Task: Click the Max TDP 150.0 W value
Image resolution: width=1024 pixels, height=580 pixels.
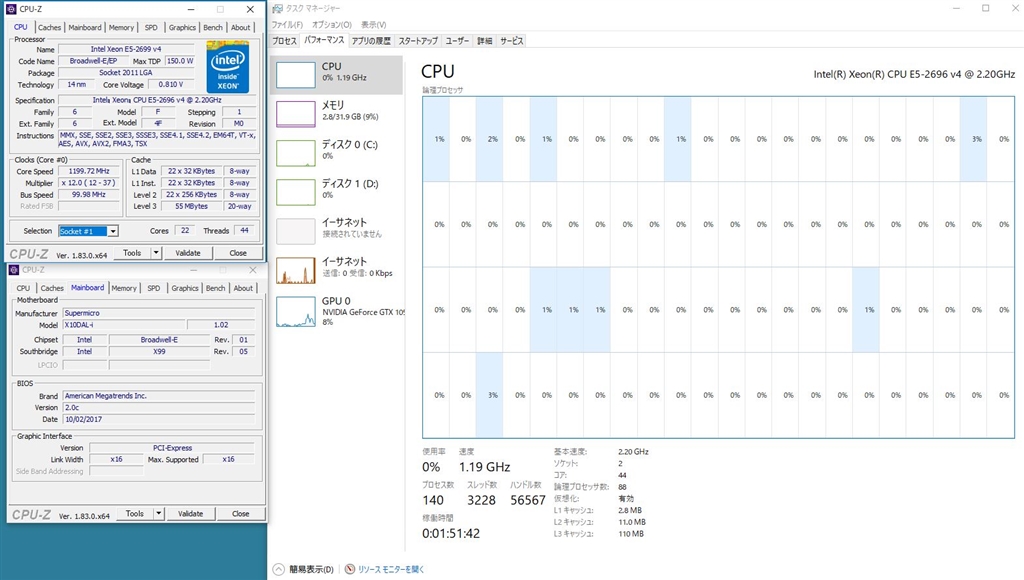Action: 180,61
